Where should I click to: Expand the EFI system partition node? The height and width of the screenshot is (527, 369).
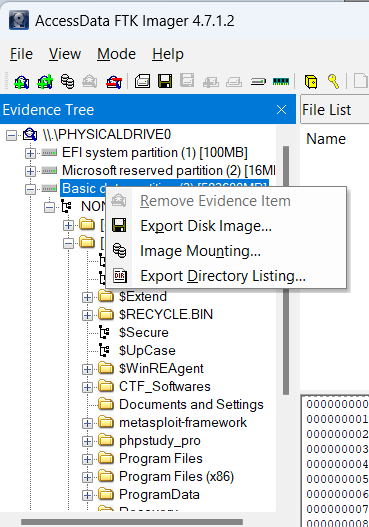[x=30, y=153]
